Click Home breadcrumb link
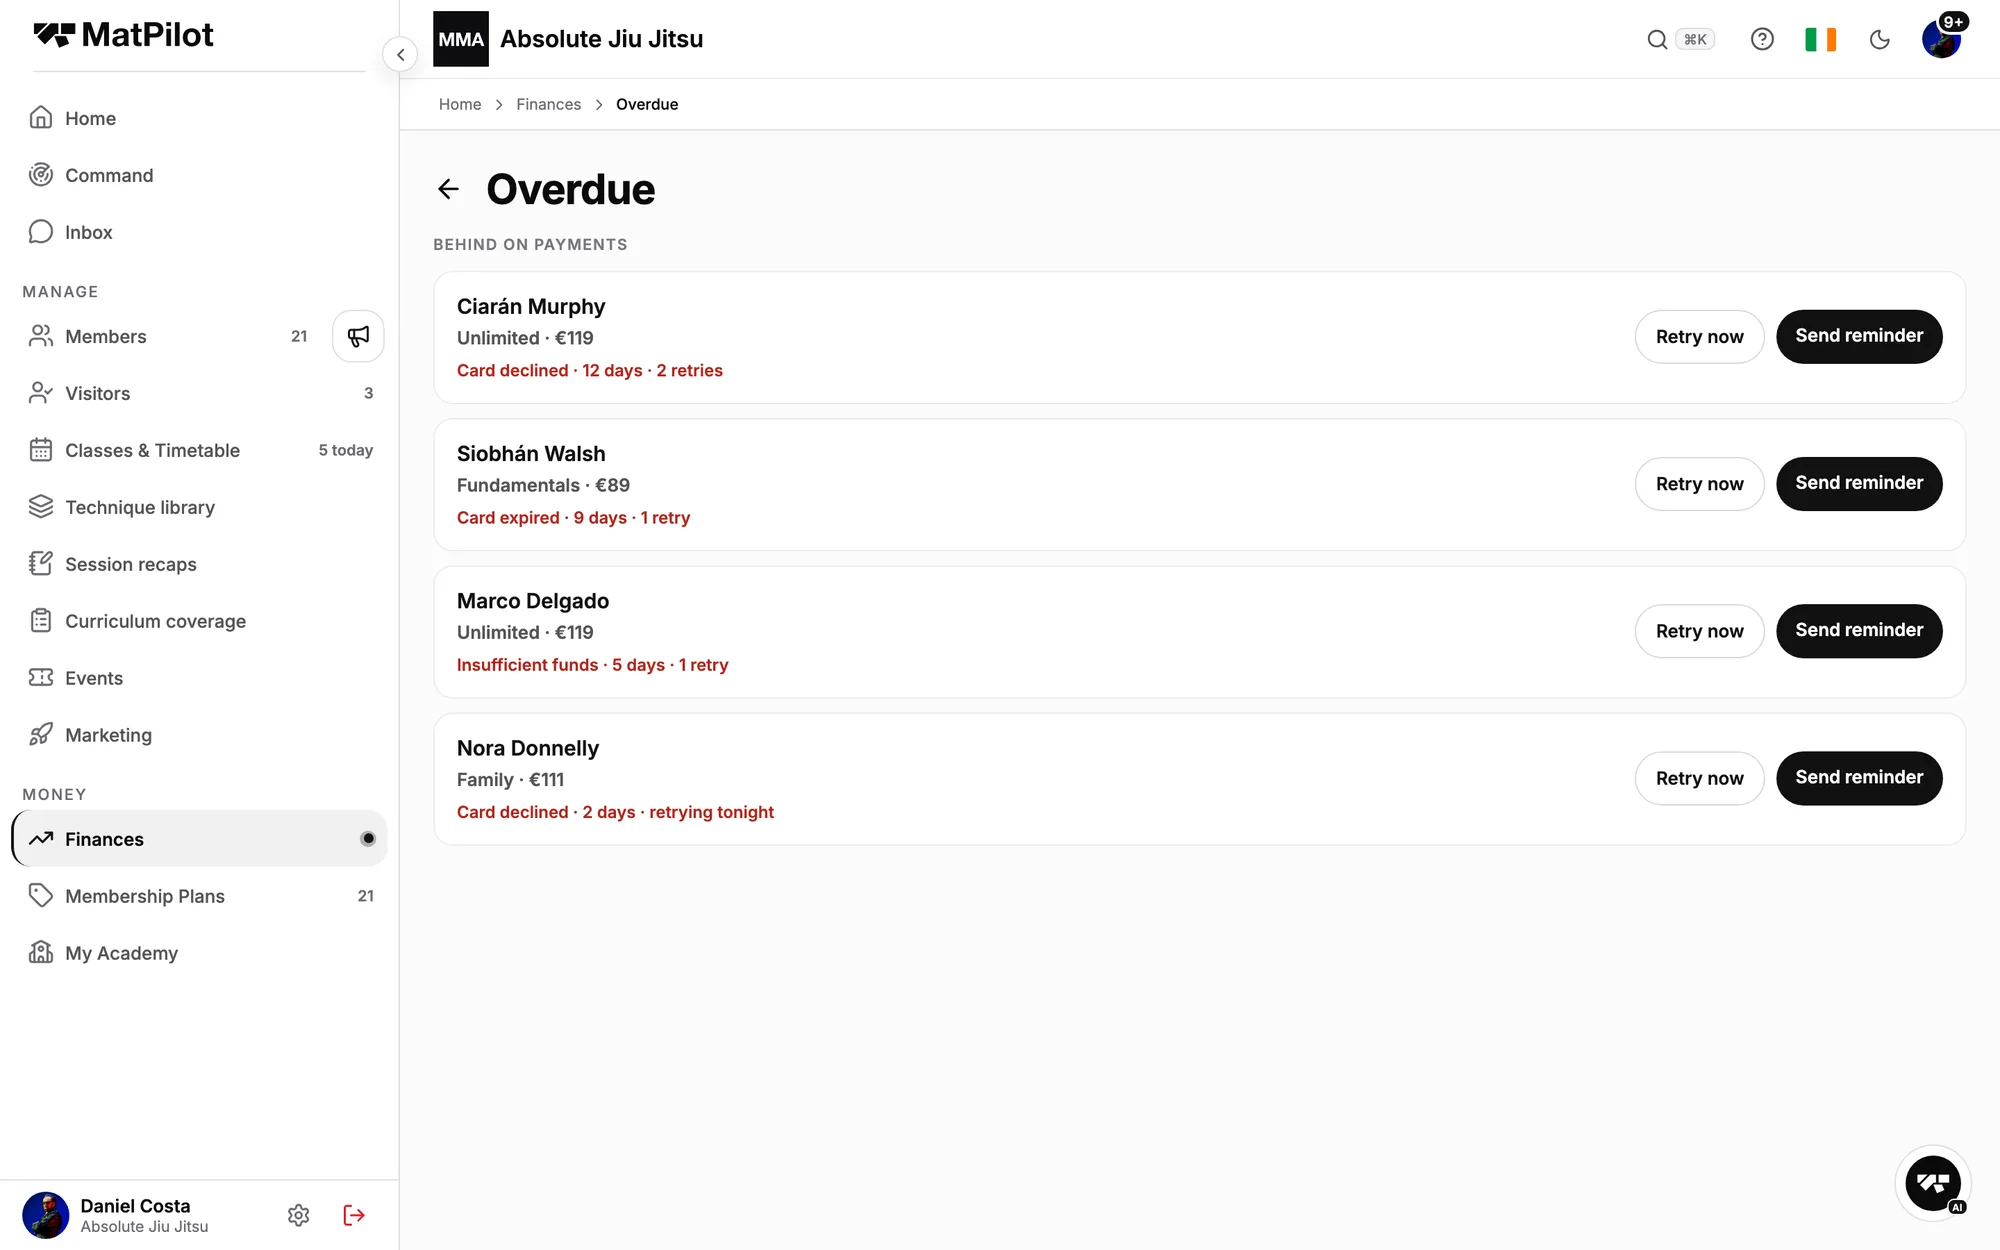The width and height of the screenshot is (2000, 1250). click(x=460, y=104)
